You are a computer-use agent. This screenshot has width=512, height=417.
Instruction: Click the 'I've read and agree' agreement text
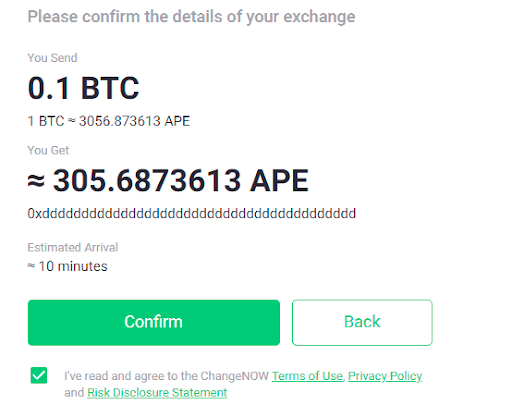[x=166, y=376]
